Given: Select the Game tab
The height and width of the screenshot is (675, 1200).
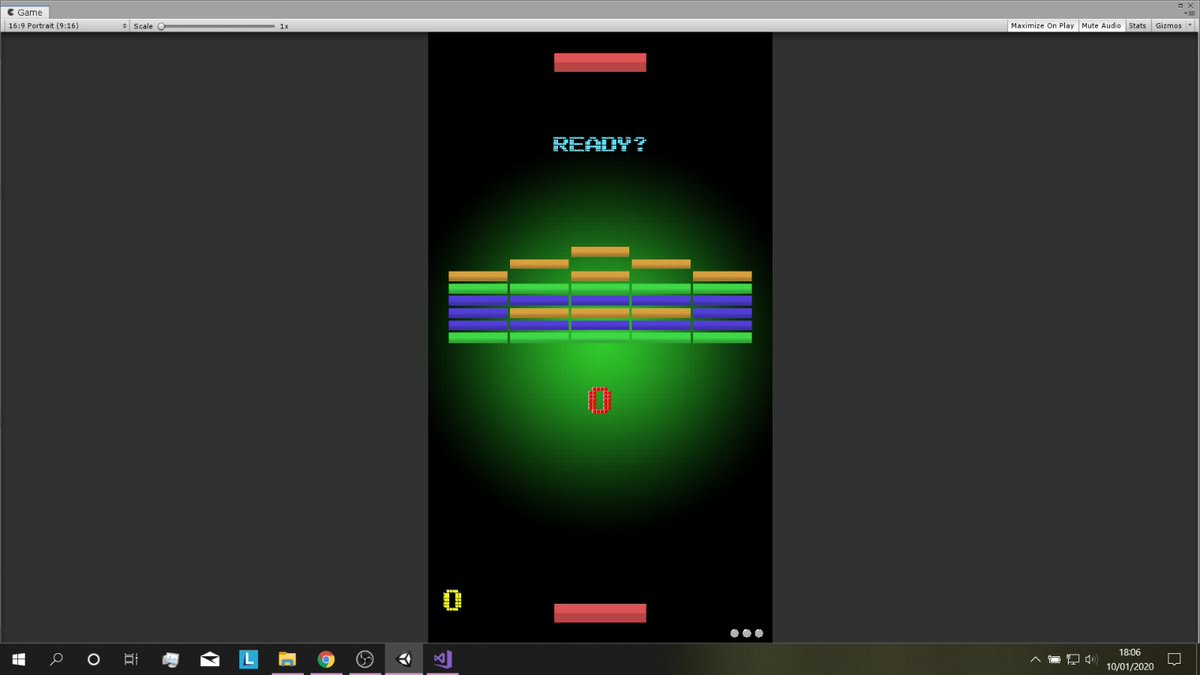Looking at the screenshot, I should pyautogui.click(x=25, y=12).
